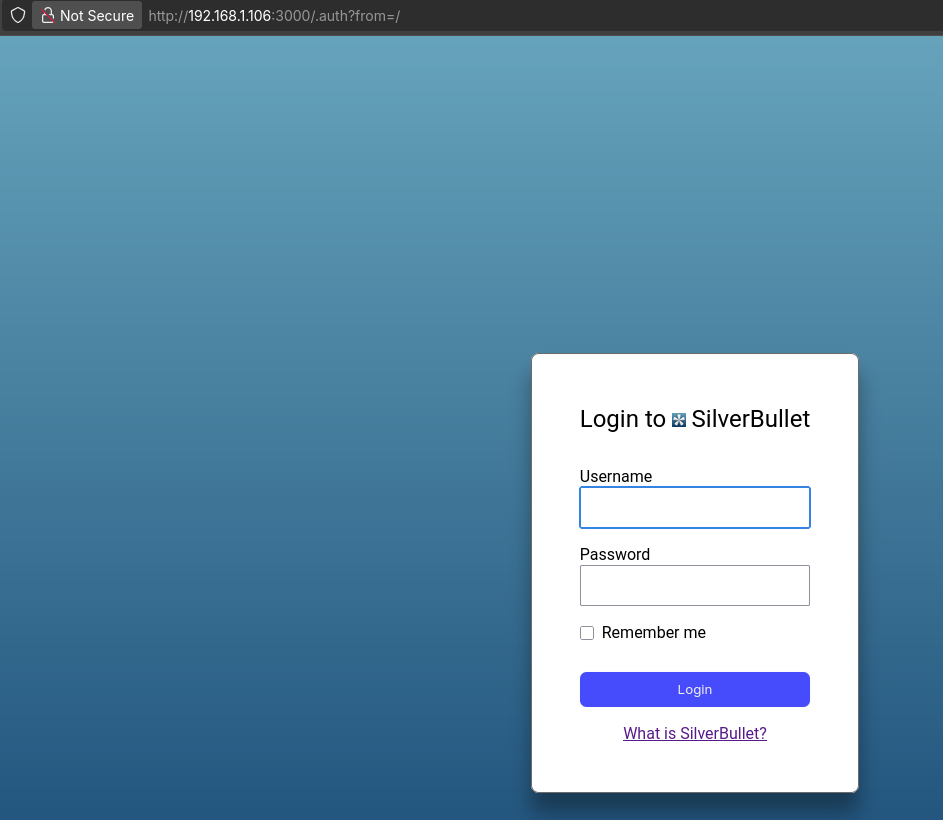Click the crossed-out padlock icon
943x820 pixels.
(47, 15)
